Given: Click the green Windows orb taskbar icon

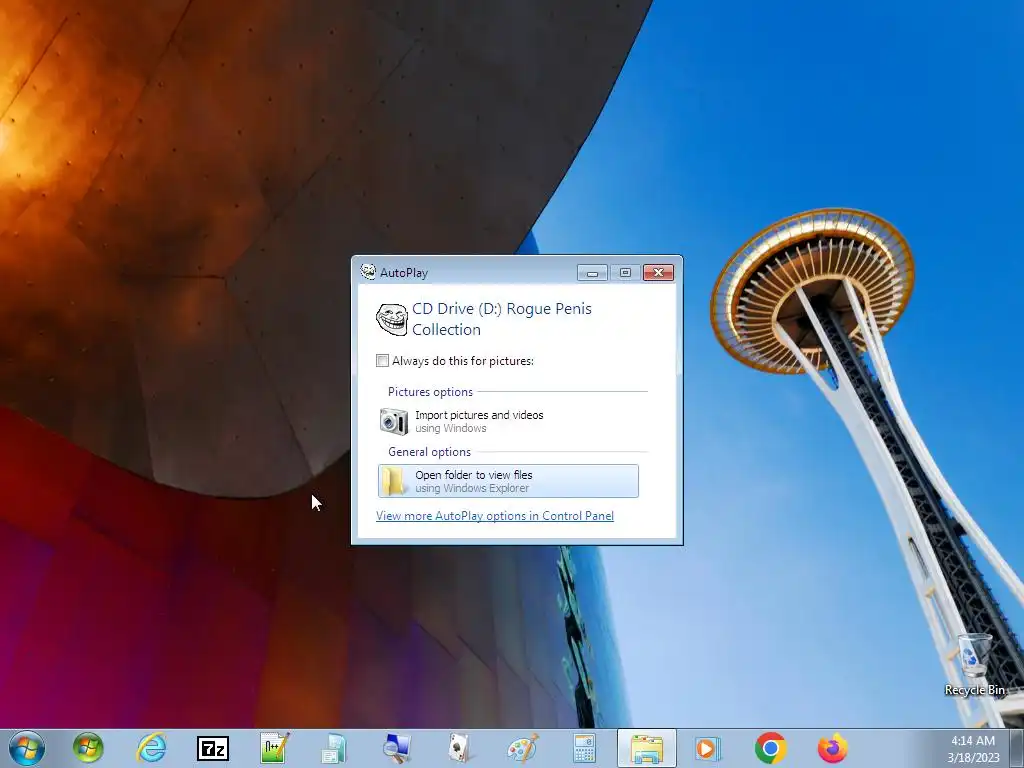Looking at the screenshot, I should click(x=88, y=748).
